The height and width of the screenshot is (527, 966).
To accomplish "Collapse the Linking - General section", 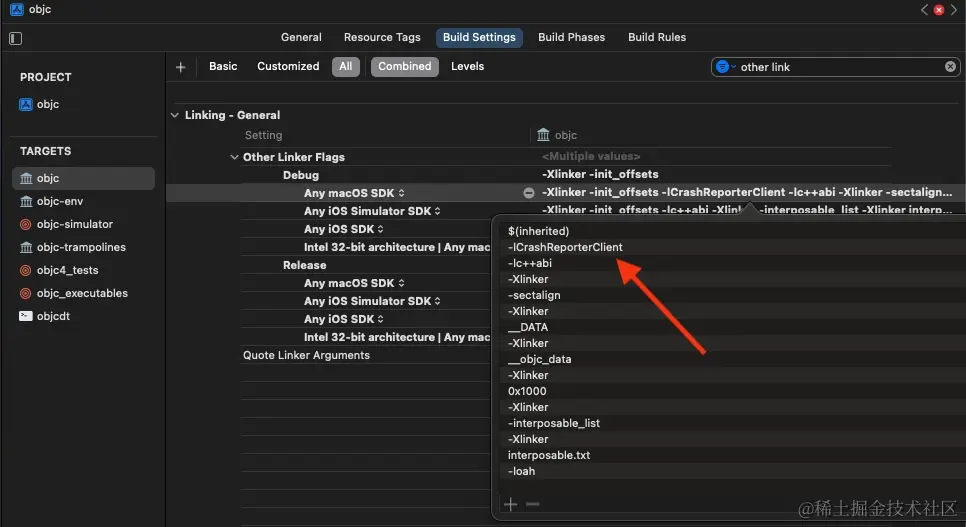I will coord(175,115).
